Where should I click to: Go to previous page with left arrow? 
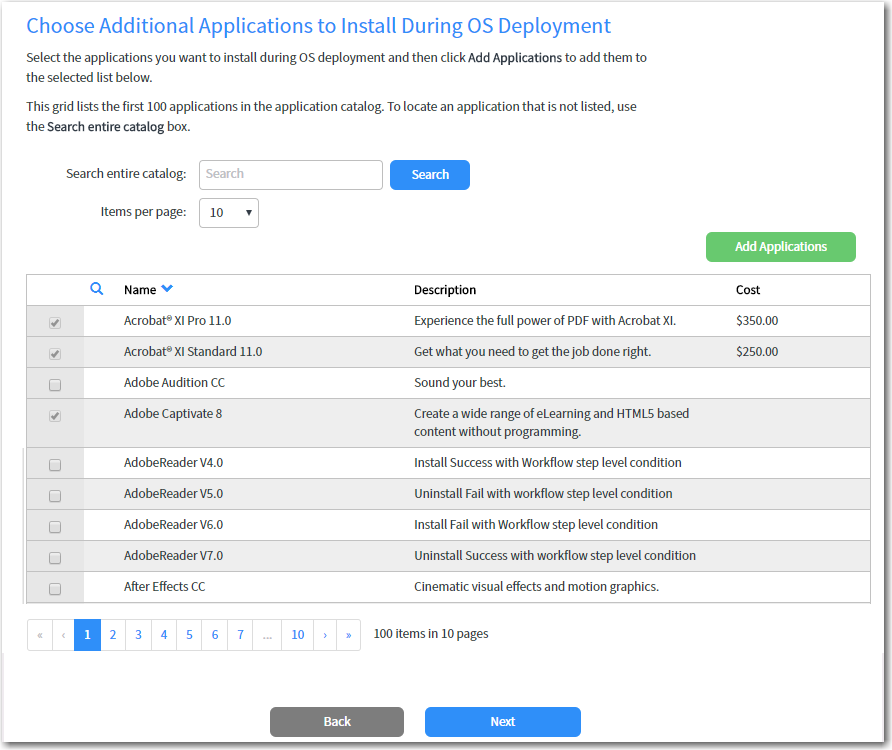64,635
